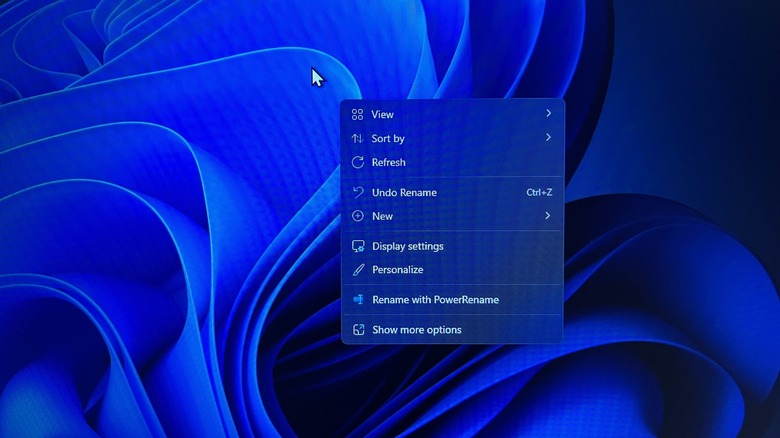Click the PowerRename icon
This screenshot has height=438, width=780.
[358, 300]
